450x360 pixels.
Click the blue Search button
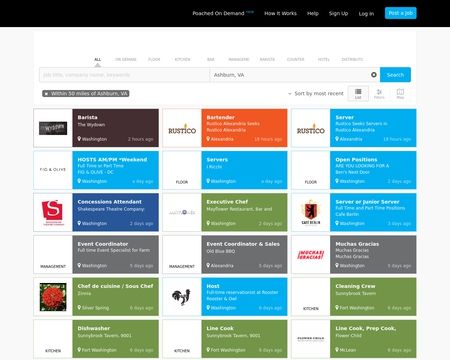(395, 75)
